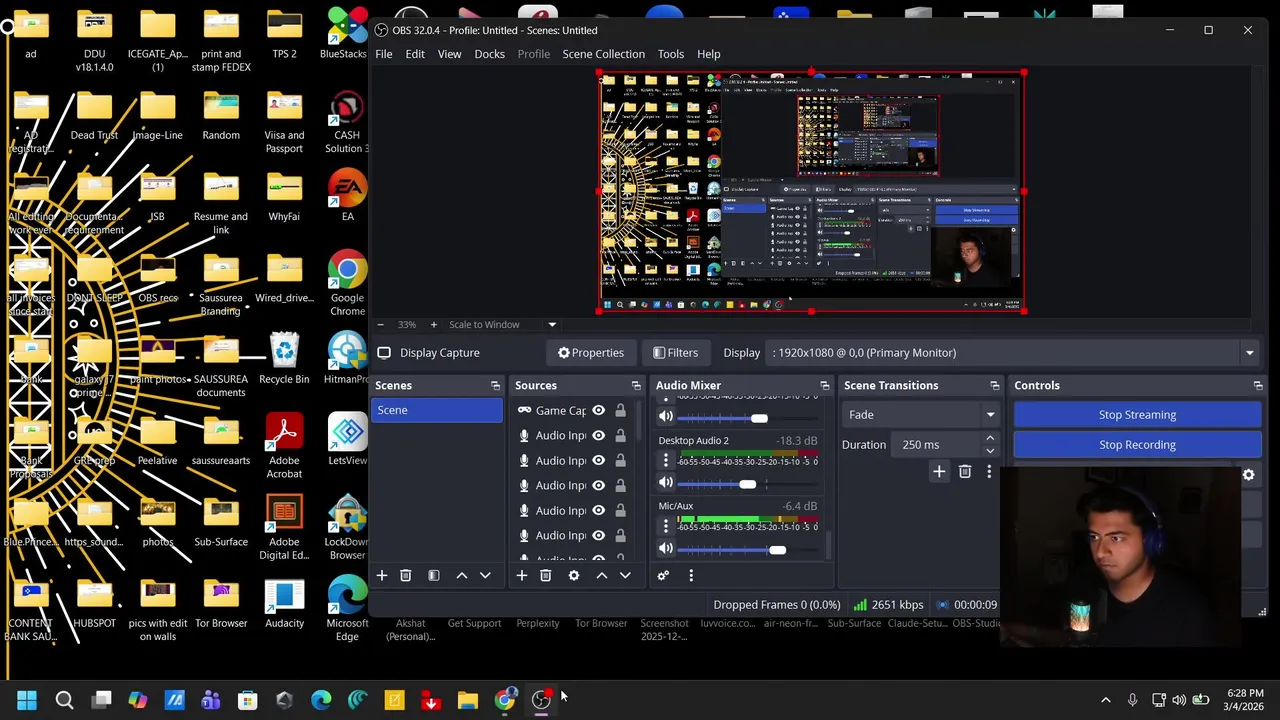Add a new source with the plus icon
Viewport: 1280px width, 720px height.
pos(521,575)
